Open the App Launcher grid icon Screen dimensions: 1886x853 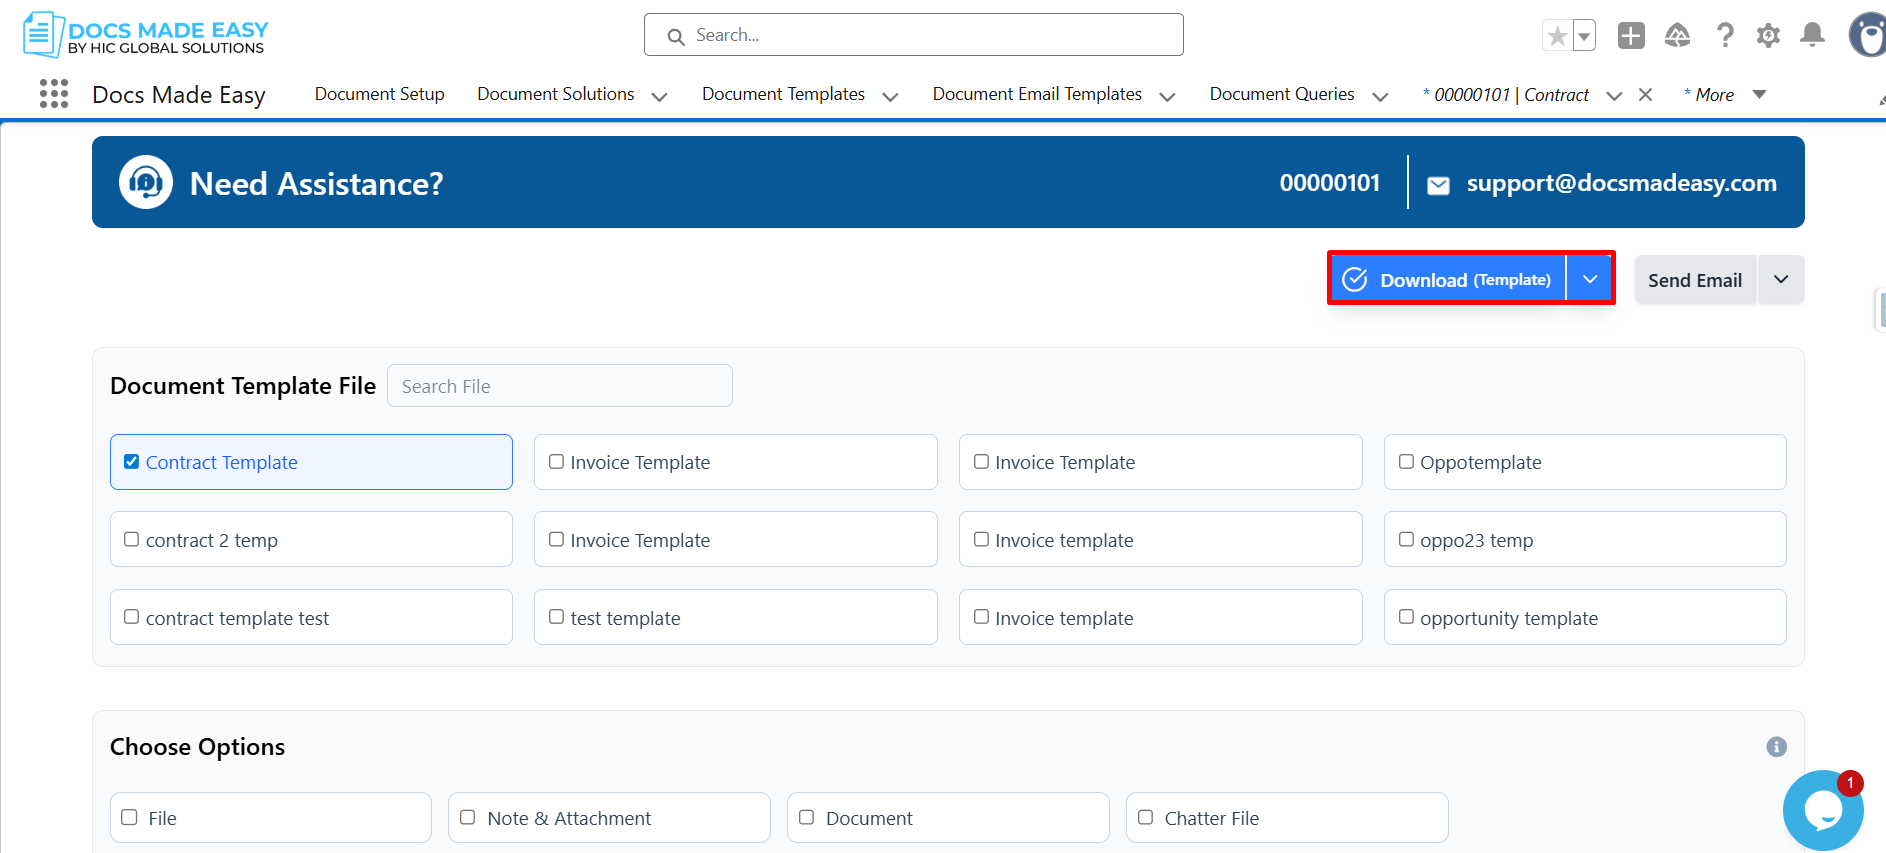tap(54, 94)
